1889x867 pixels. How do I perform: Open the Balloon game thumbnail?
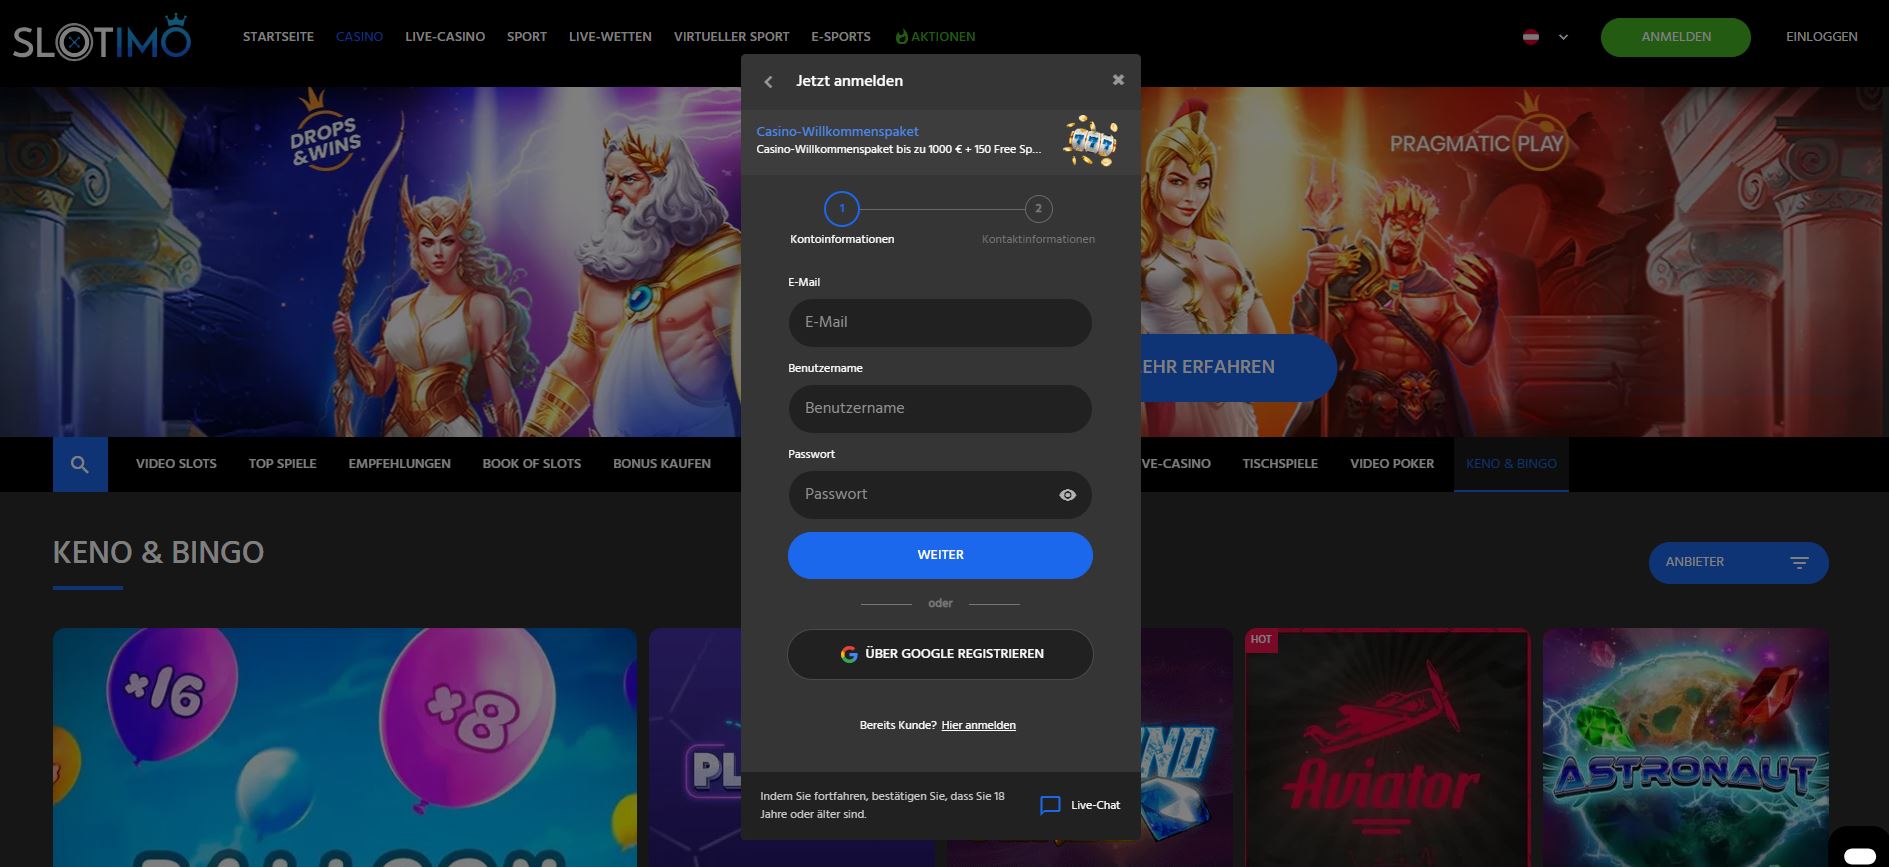pyautogui.click(x=345, y=747)
